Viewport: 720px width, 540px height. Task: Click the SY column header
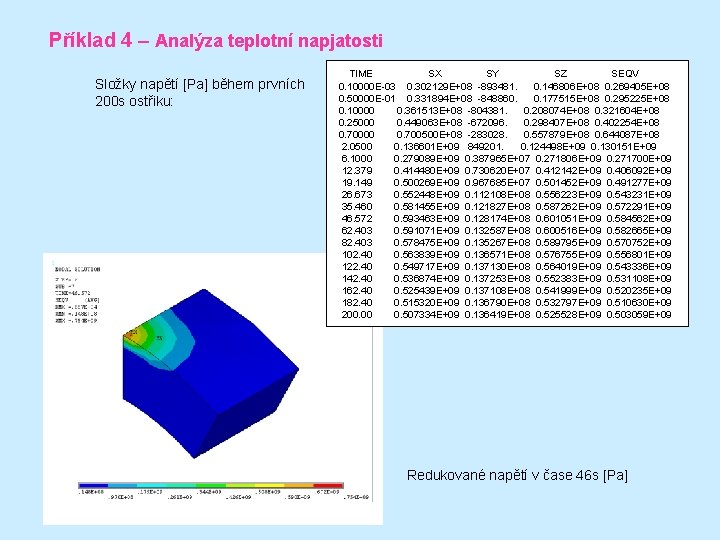tap(492, 73)
